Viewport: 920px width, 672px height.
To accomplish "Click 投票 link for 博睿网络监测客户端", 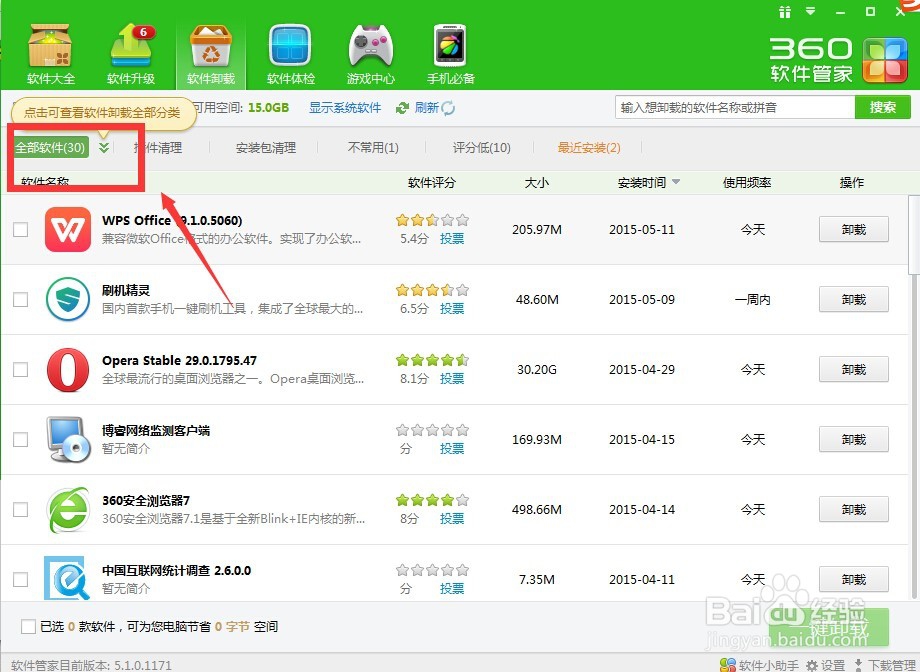I will 452,448.
